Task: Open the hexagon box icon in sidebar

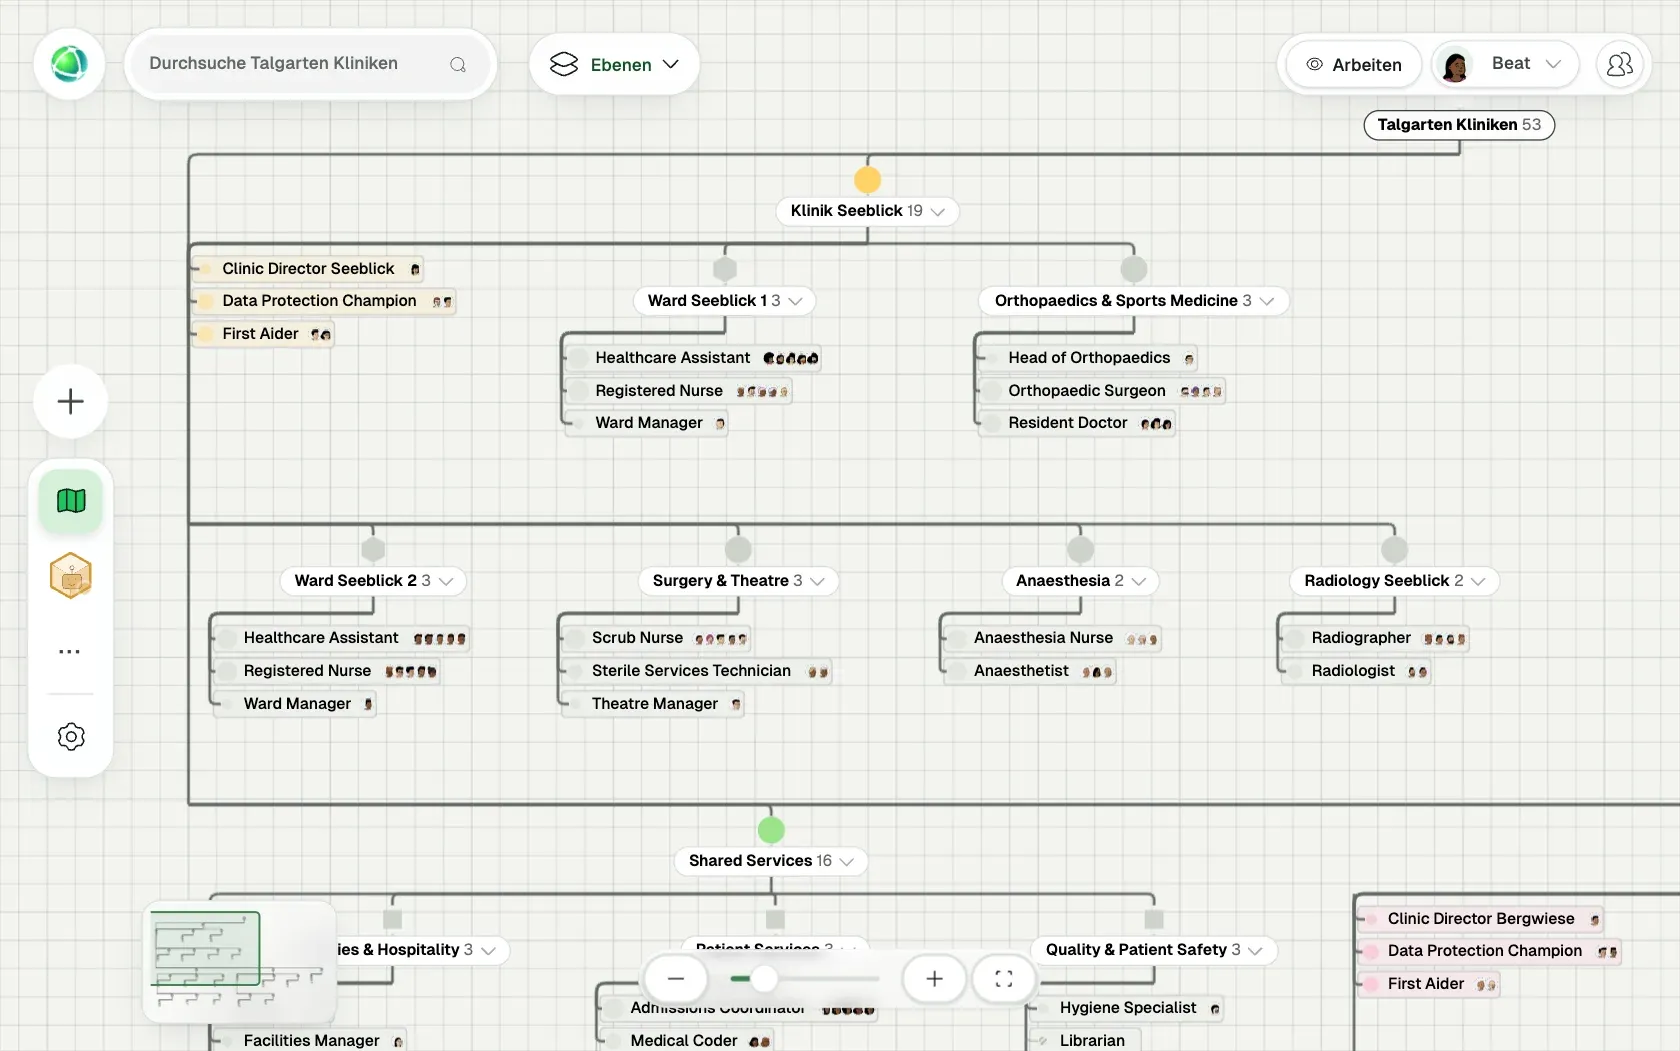Action: click(71, 576)
